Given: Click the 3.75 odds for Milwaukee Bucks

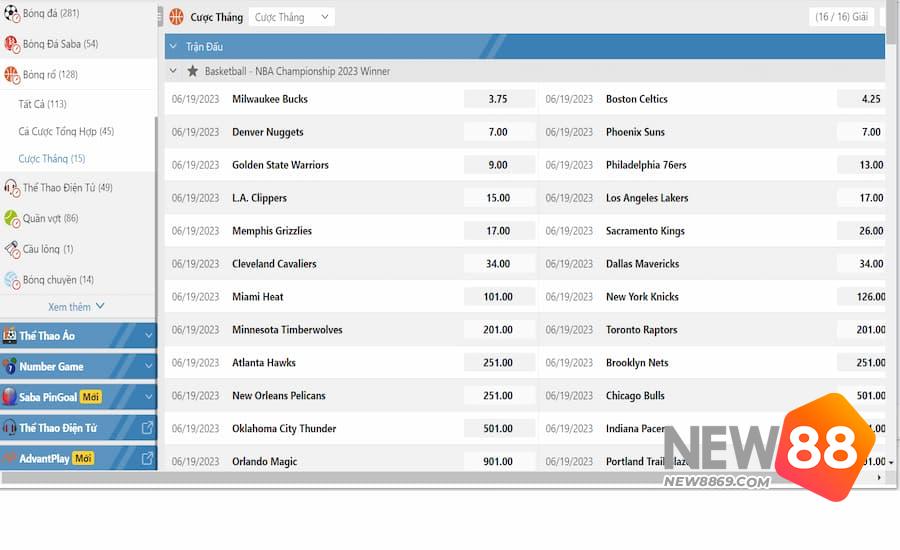Looking at the screenshot, I should 498,99.
